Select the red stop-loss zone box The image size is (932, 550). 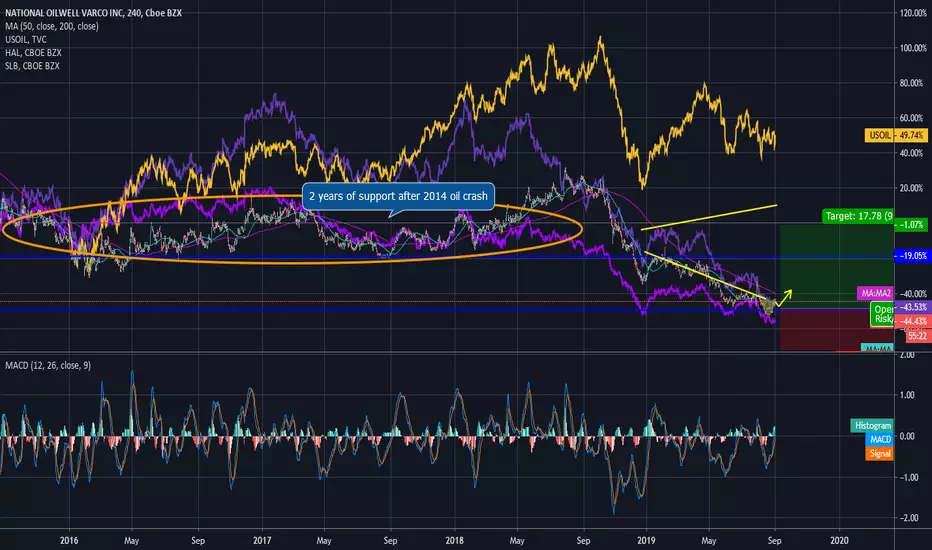point(836,329)
